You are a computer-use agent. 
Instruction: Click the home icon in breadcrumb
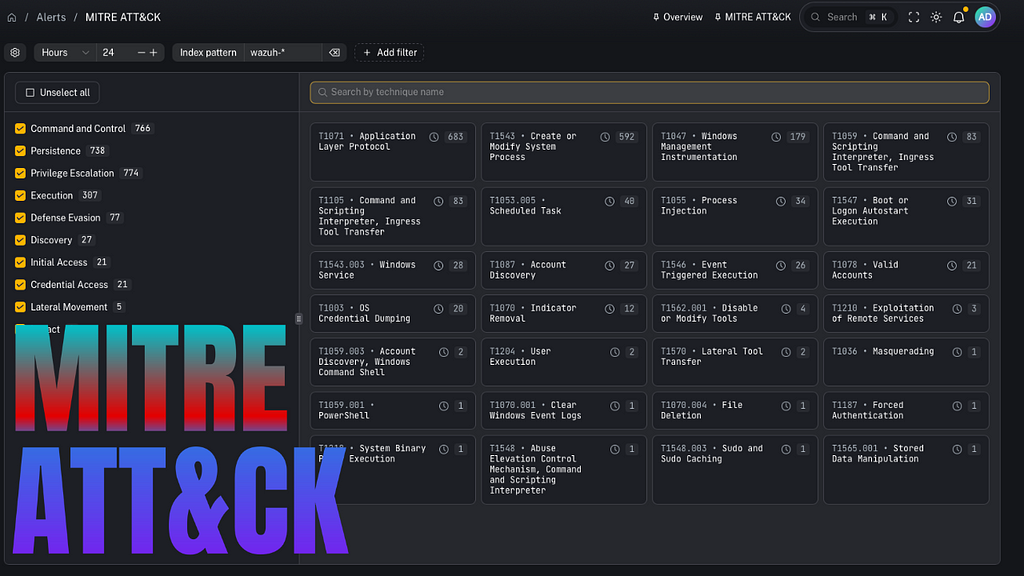tap(12, 17)
